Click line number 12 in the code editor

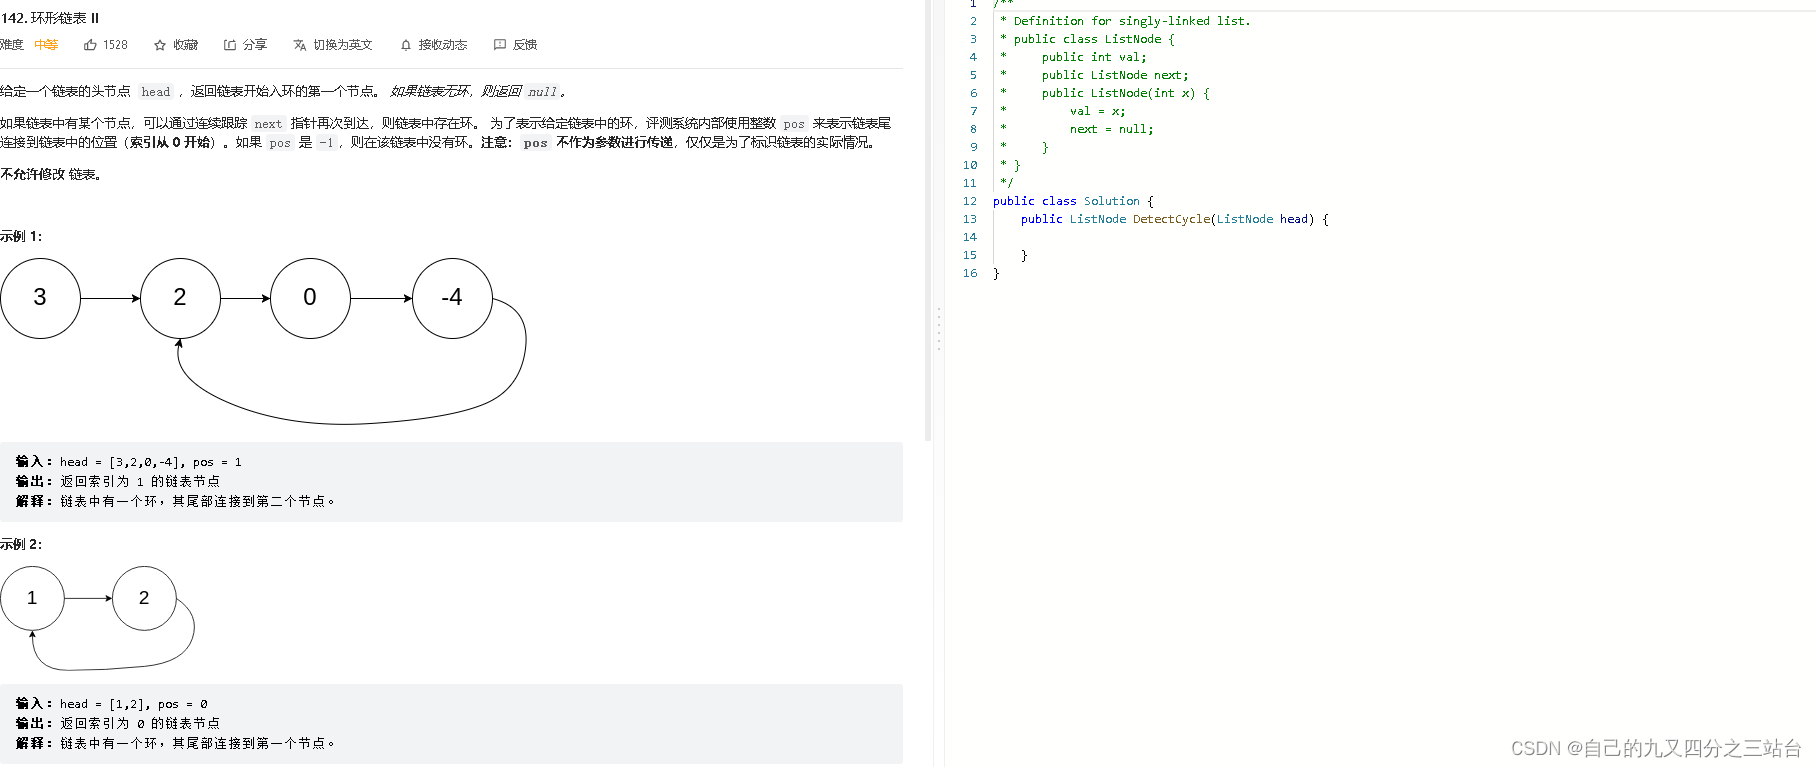970,201
